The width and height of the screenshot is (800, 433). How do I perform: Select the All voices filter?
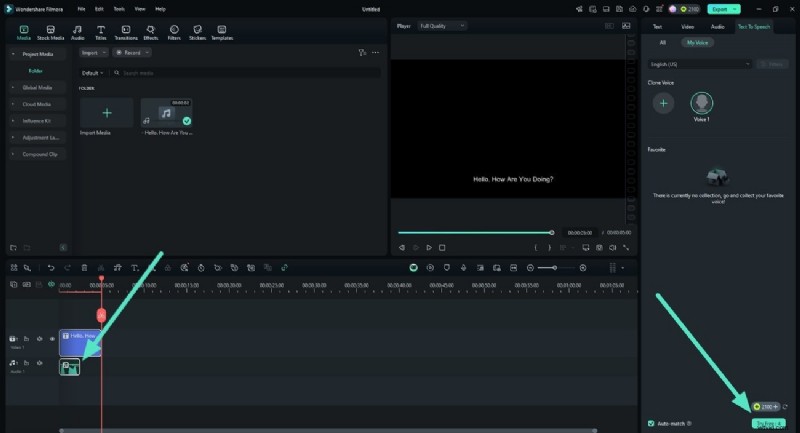662,42
